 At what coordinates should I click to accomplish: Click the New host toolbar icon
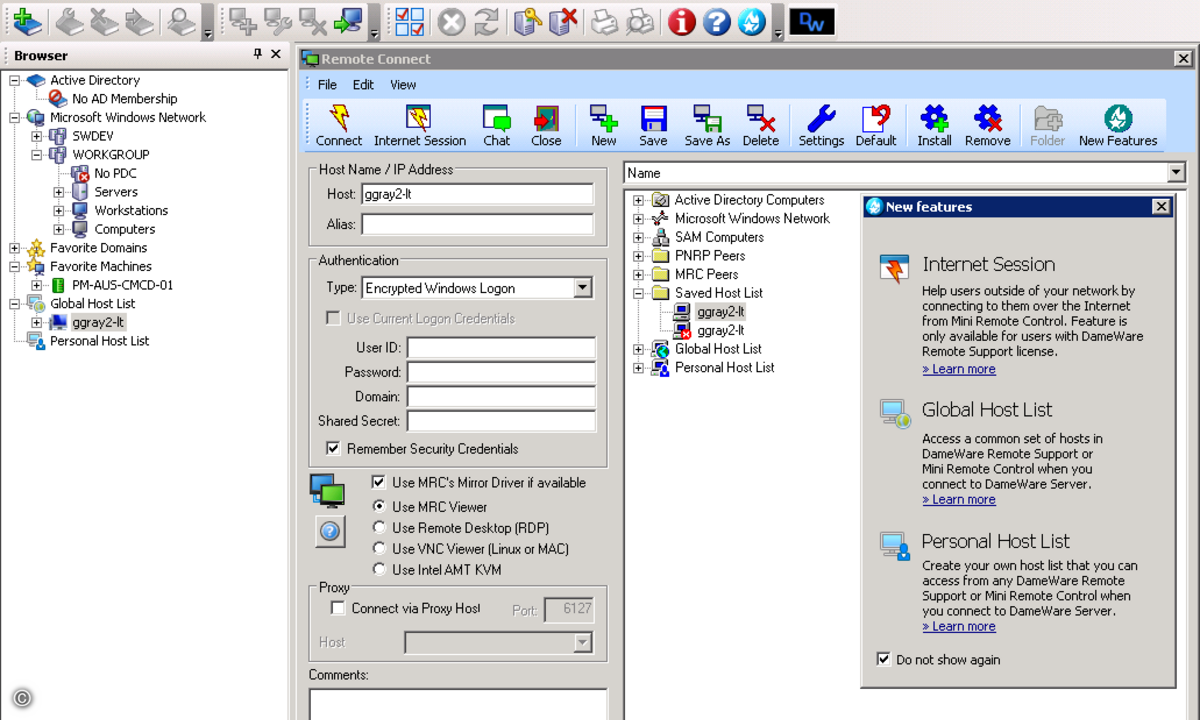pos(604,126)
